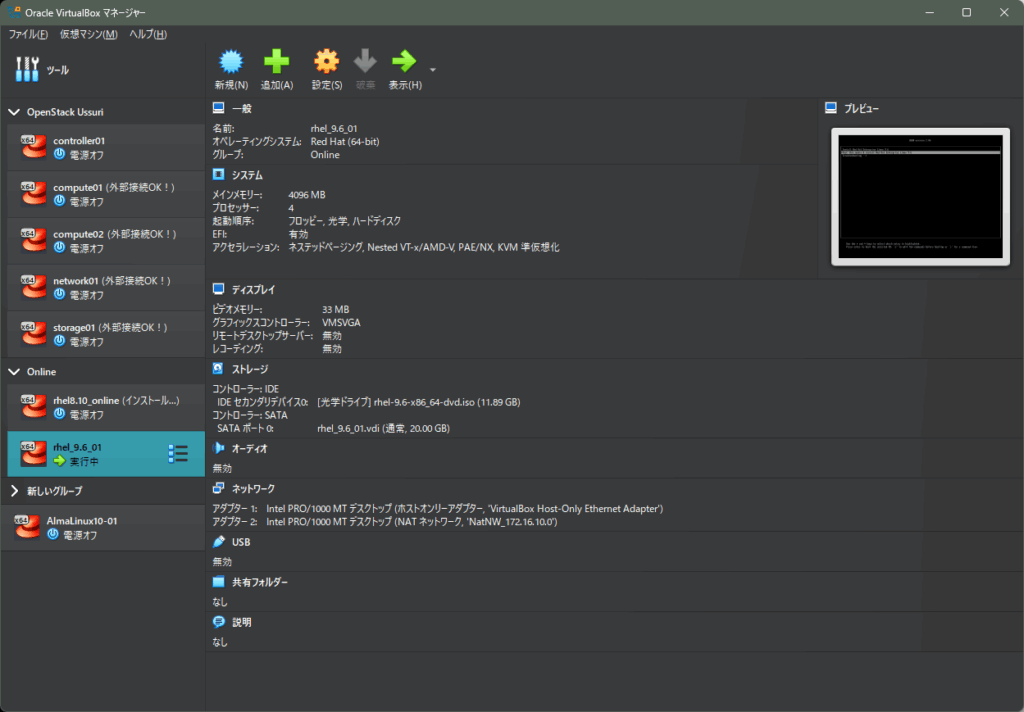Click the システム section heading link

click(x=248, y=175)
